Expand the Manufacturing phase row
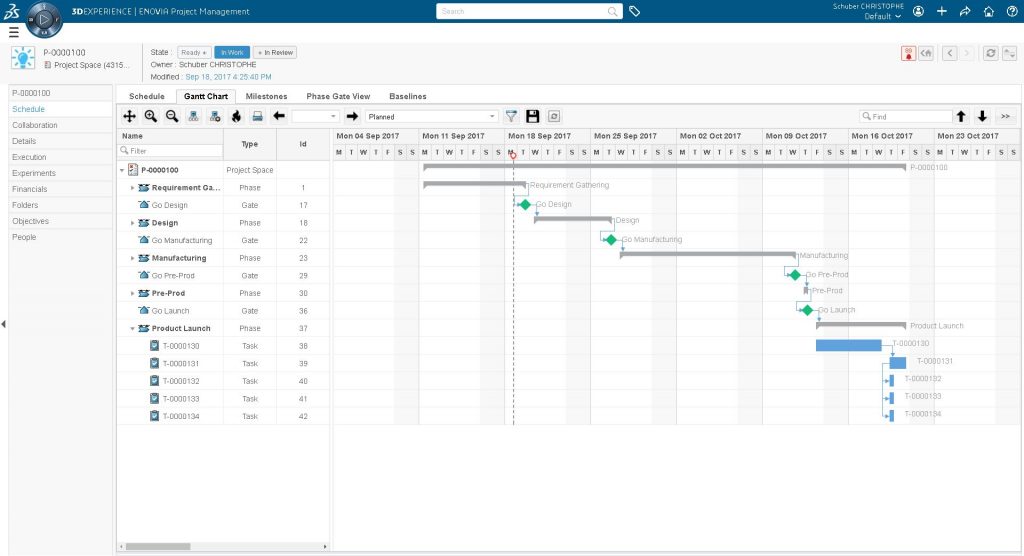 133,258
